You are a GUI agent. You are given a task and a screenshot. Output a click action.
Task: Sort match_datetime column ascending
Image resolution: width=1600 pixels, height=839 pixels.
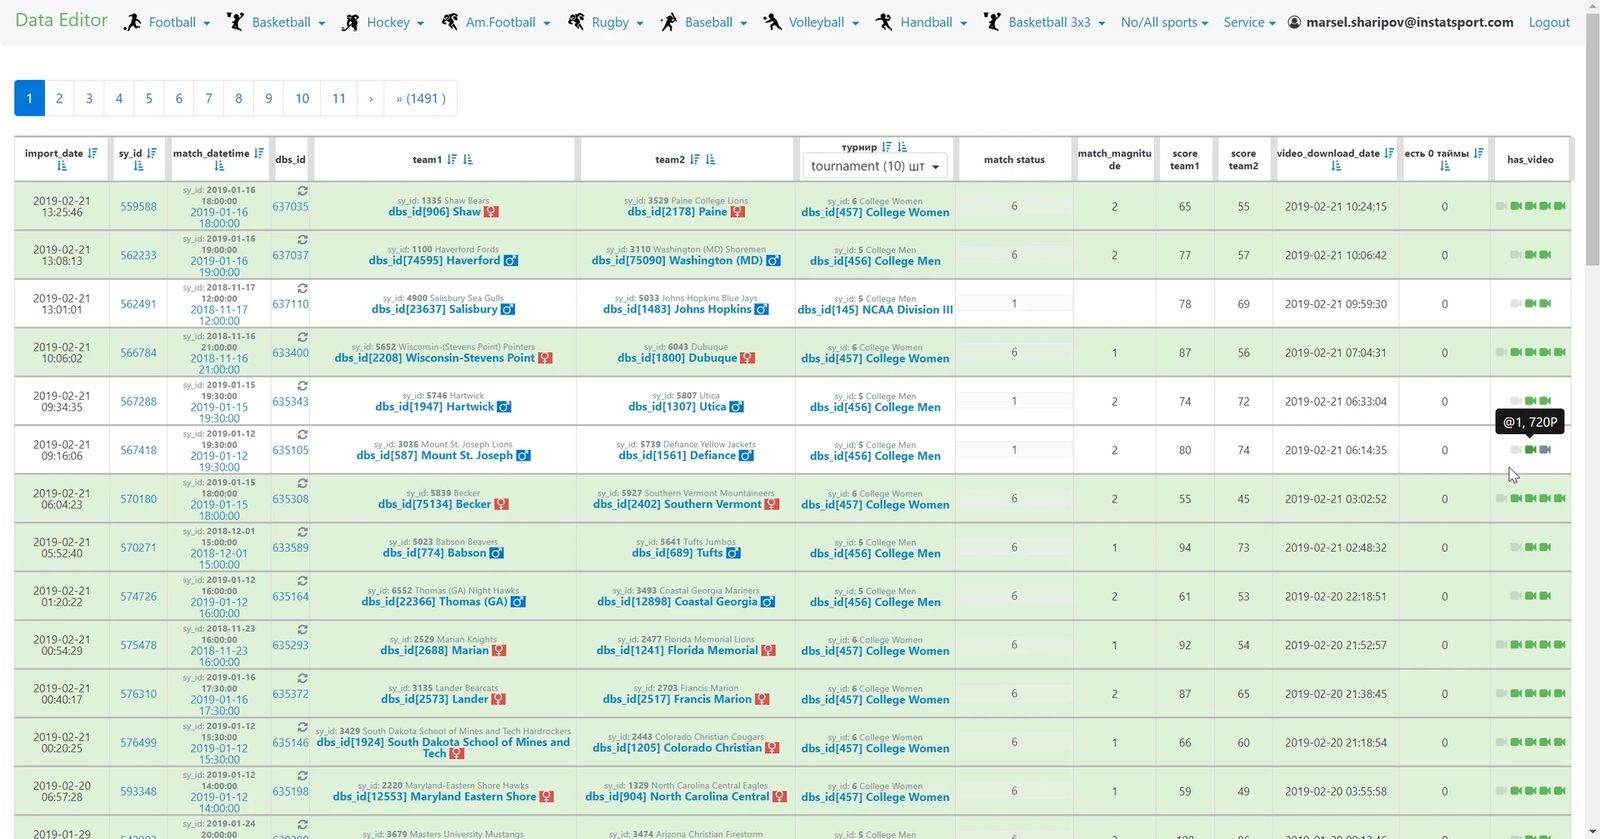(x=219, y=166)
